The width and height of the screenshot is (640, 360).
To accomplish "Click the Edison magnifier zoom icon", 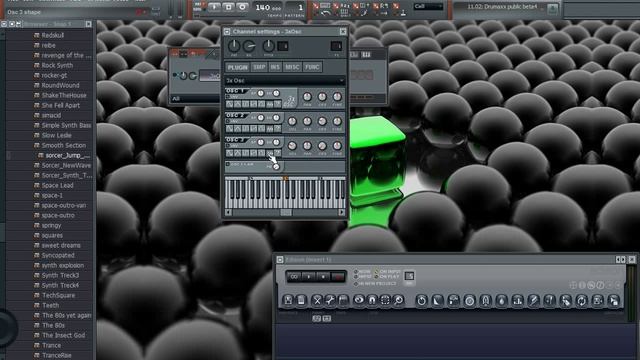I will coord(398,301).
